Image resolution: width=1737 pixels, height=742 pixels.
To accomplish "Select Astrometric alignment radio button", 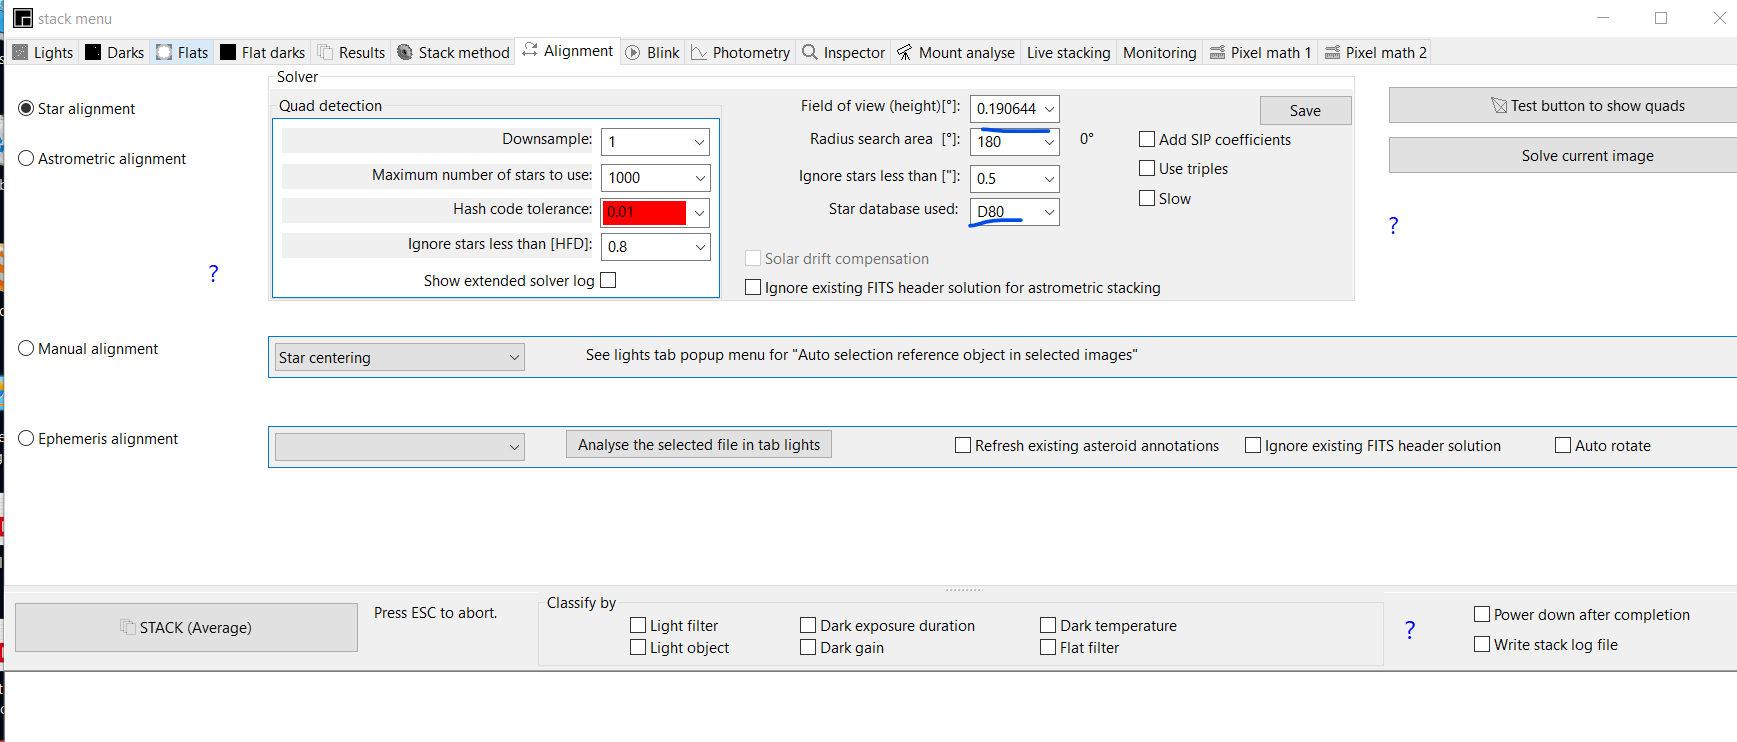I will coord(27,158).
